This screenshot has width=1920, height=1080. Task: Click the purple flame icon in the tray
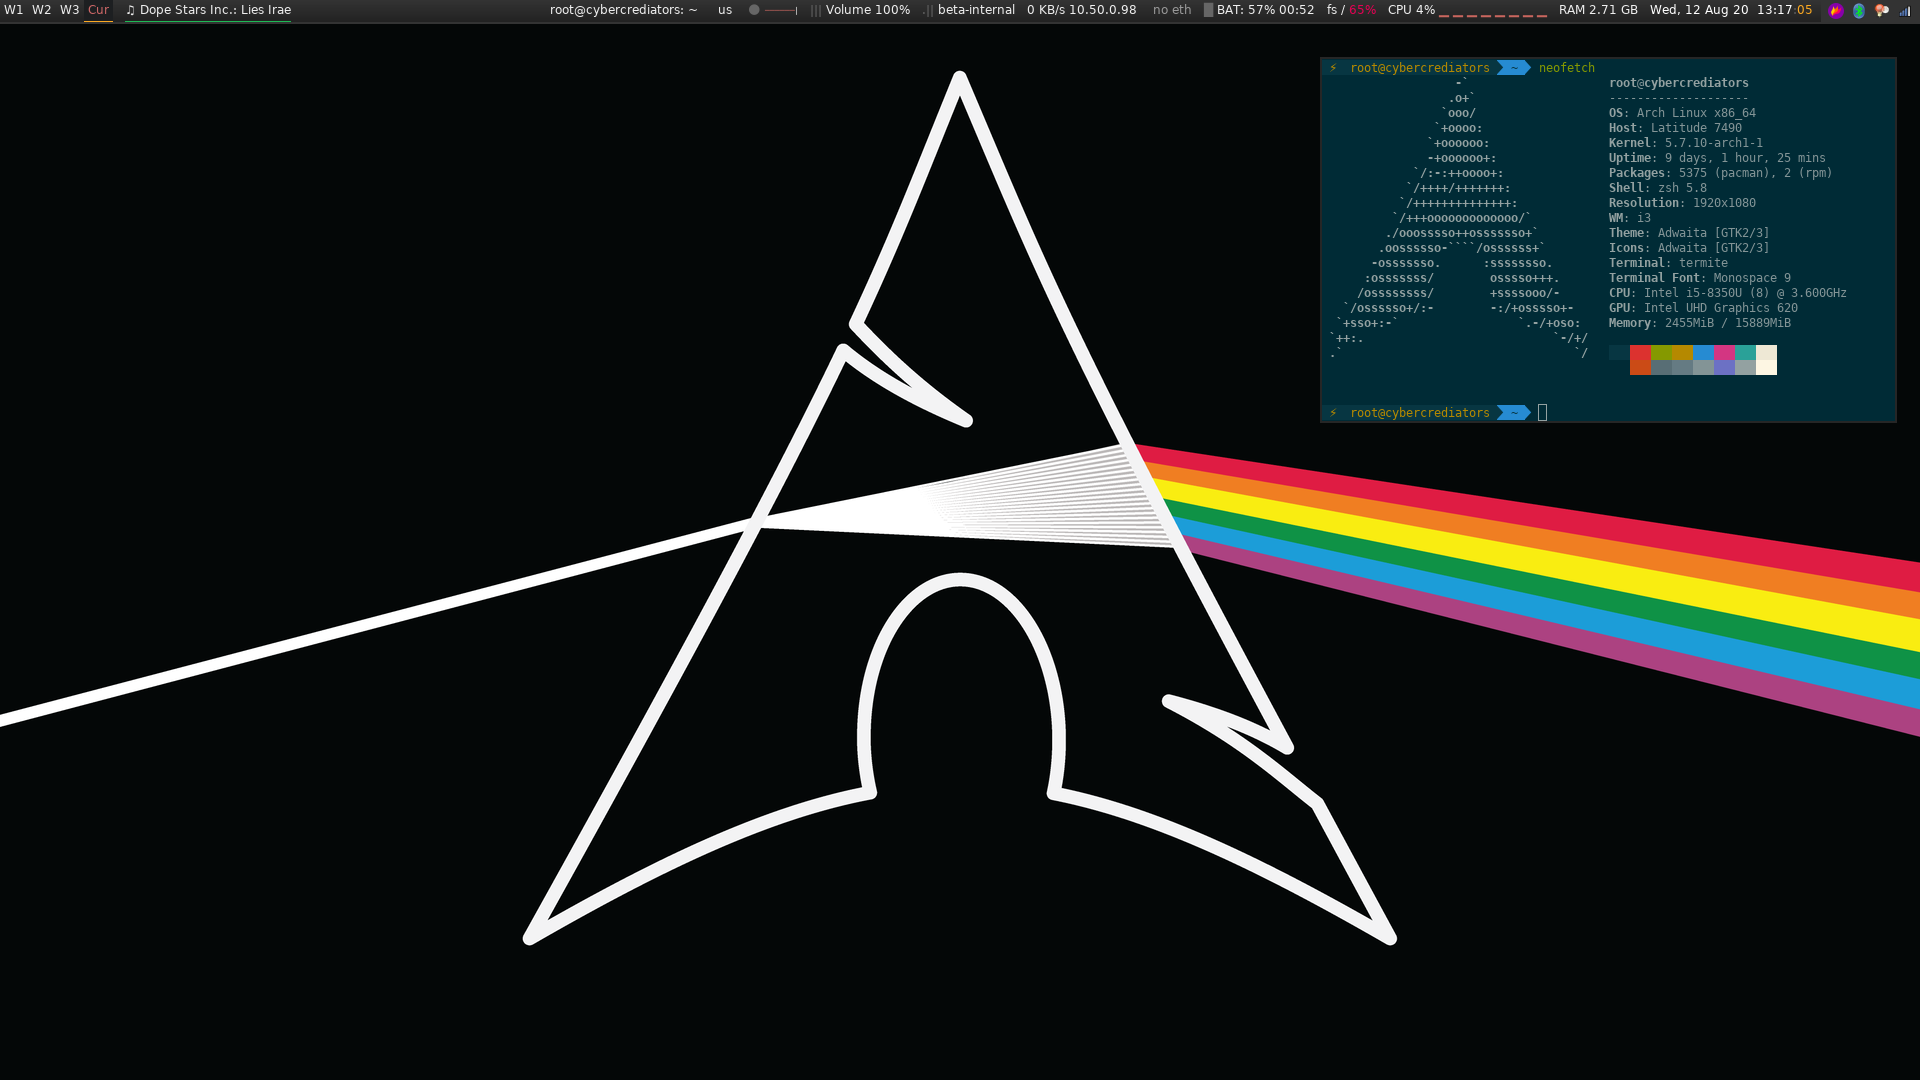[1836, 10]
